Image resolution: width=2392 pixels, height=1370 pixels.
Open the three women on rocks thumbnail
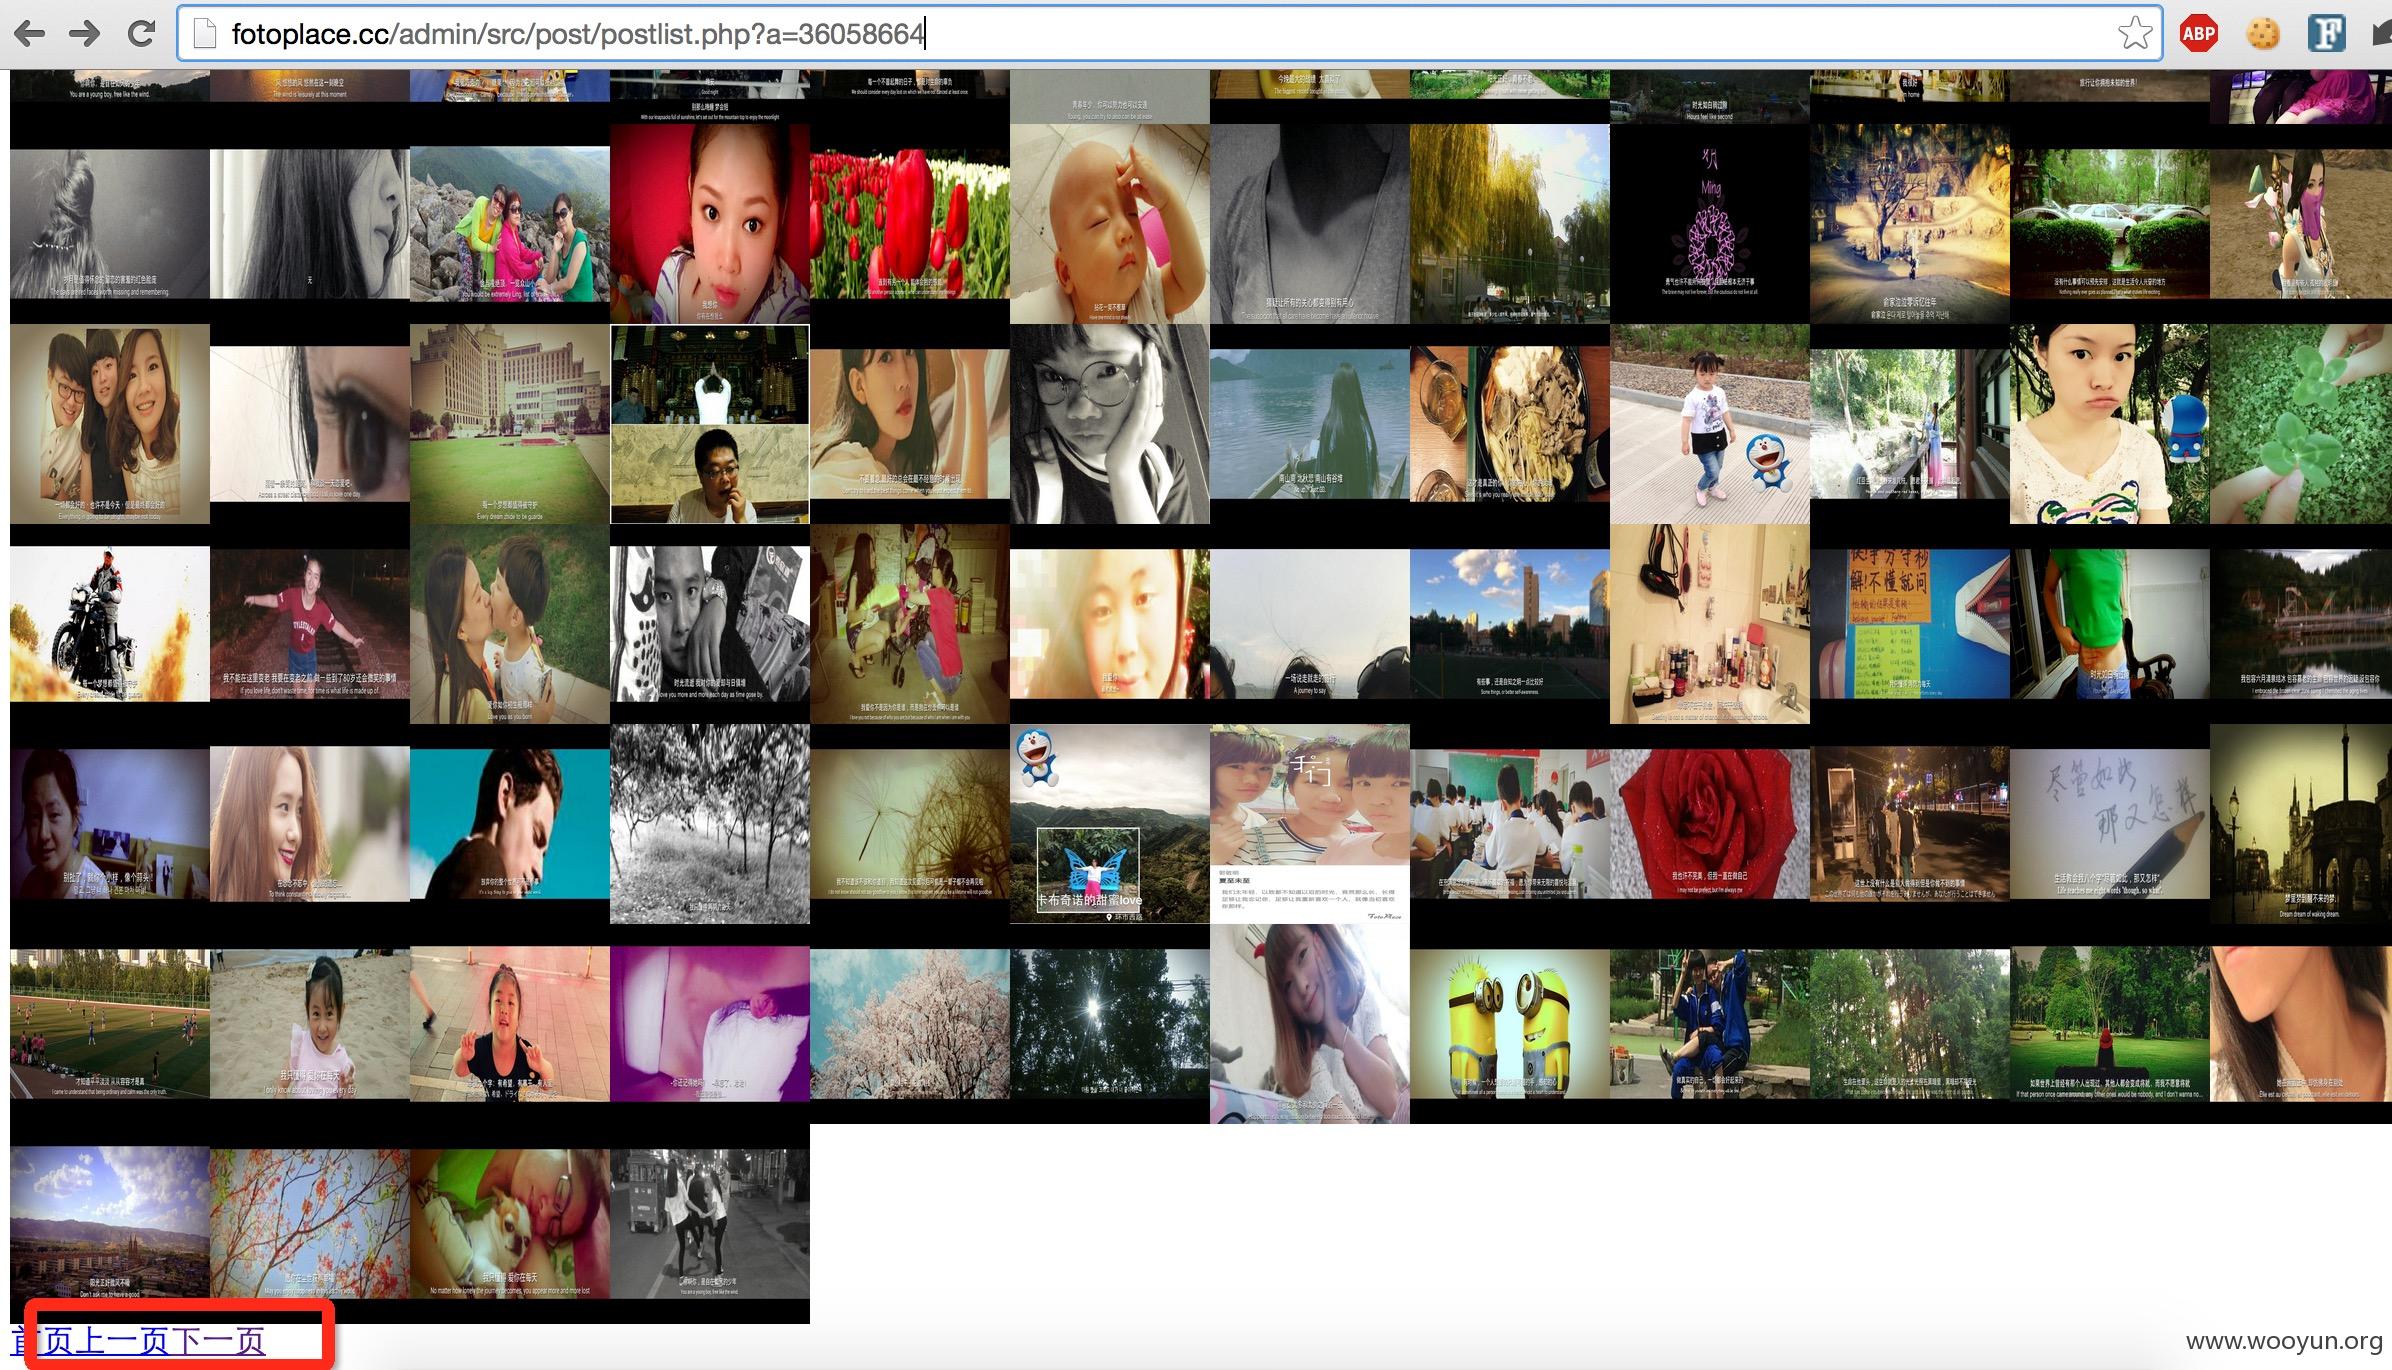[510, 224]
